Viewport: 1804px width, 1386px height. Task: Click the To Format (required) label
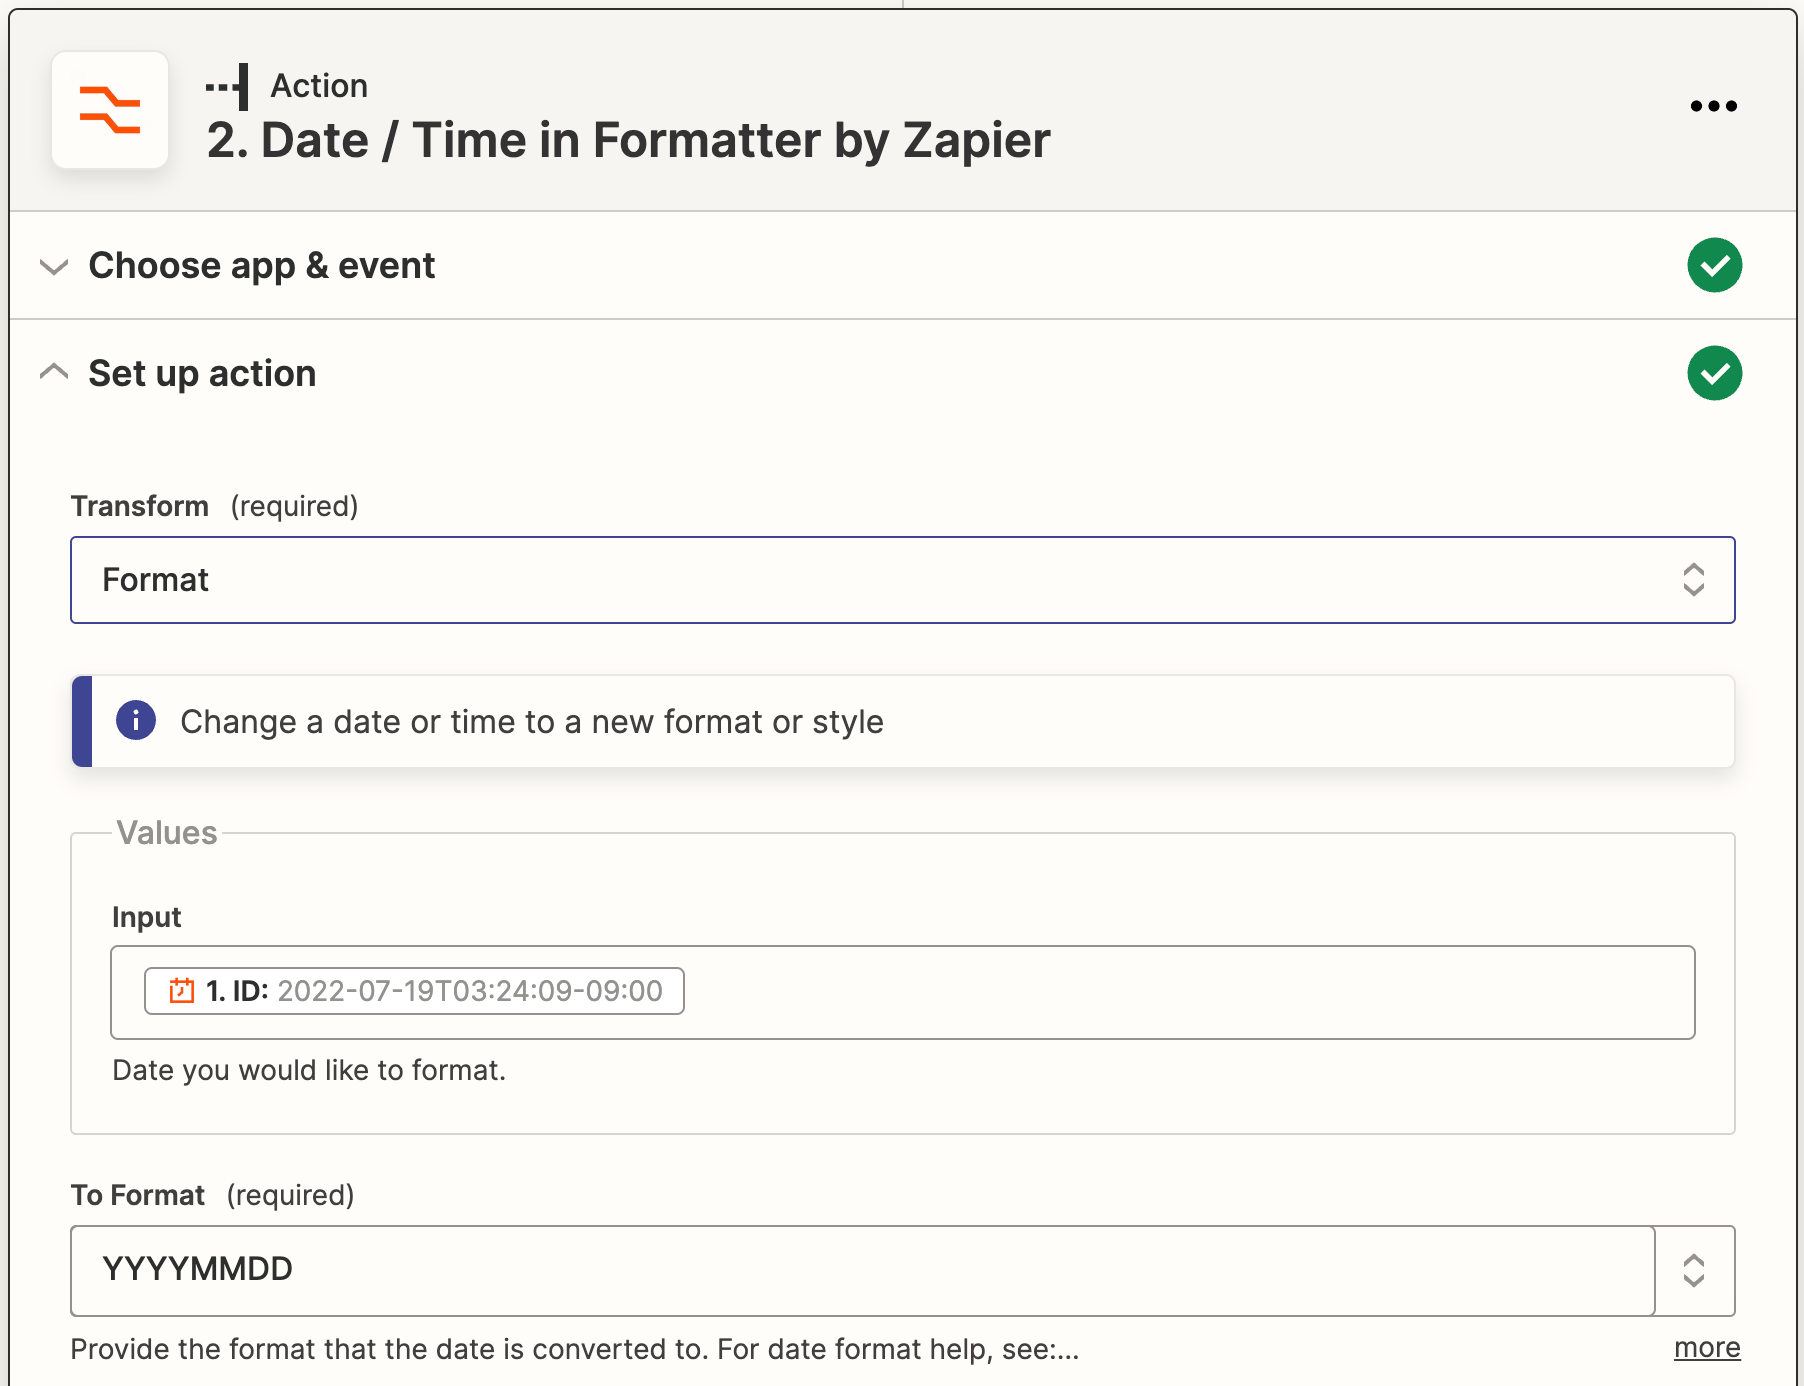click(212, 1195)
